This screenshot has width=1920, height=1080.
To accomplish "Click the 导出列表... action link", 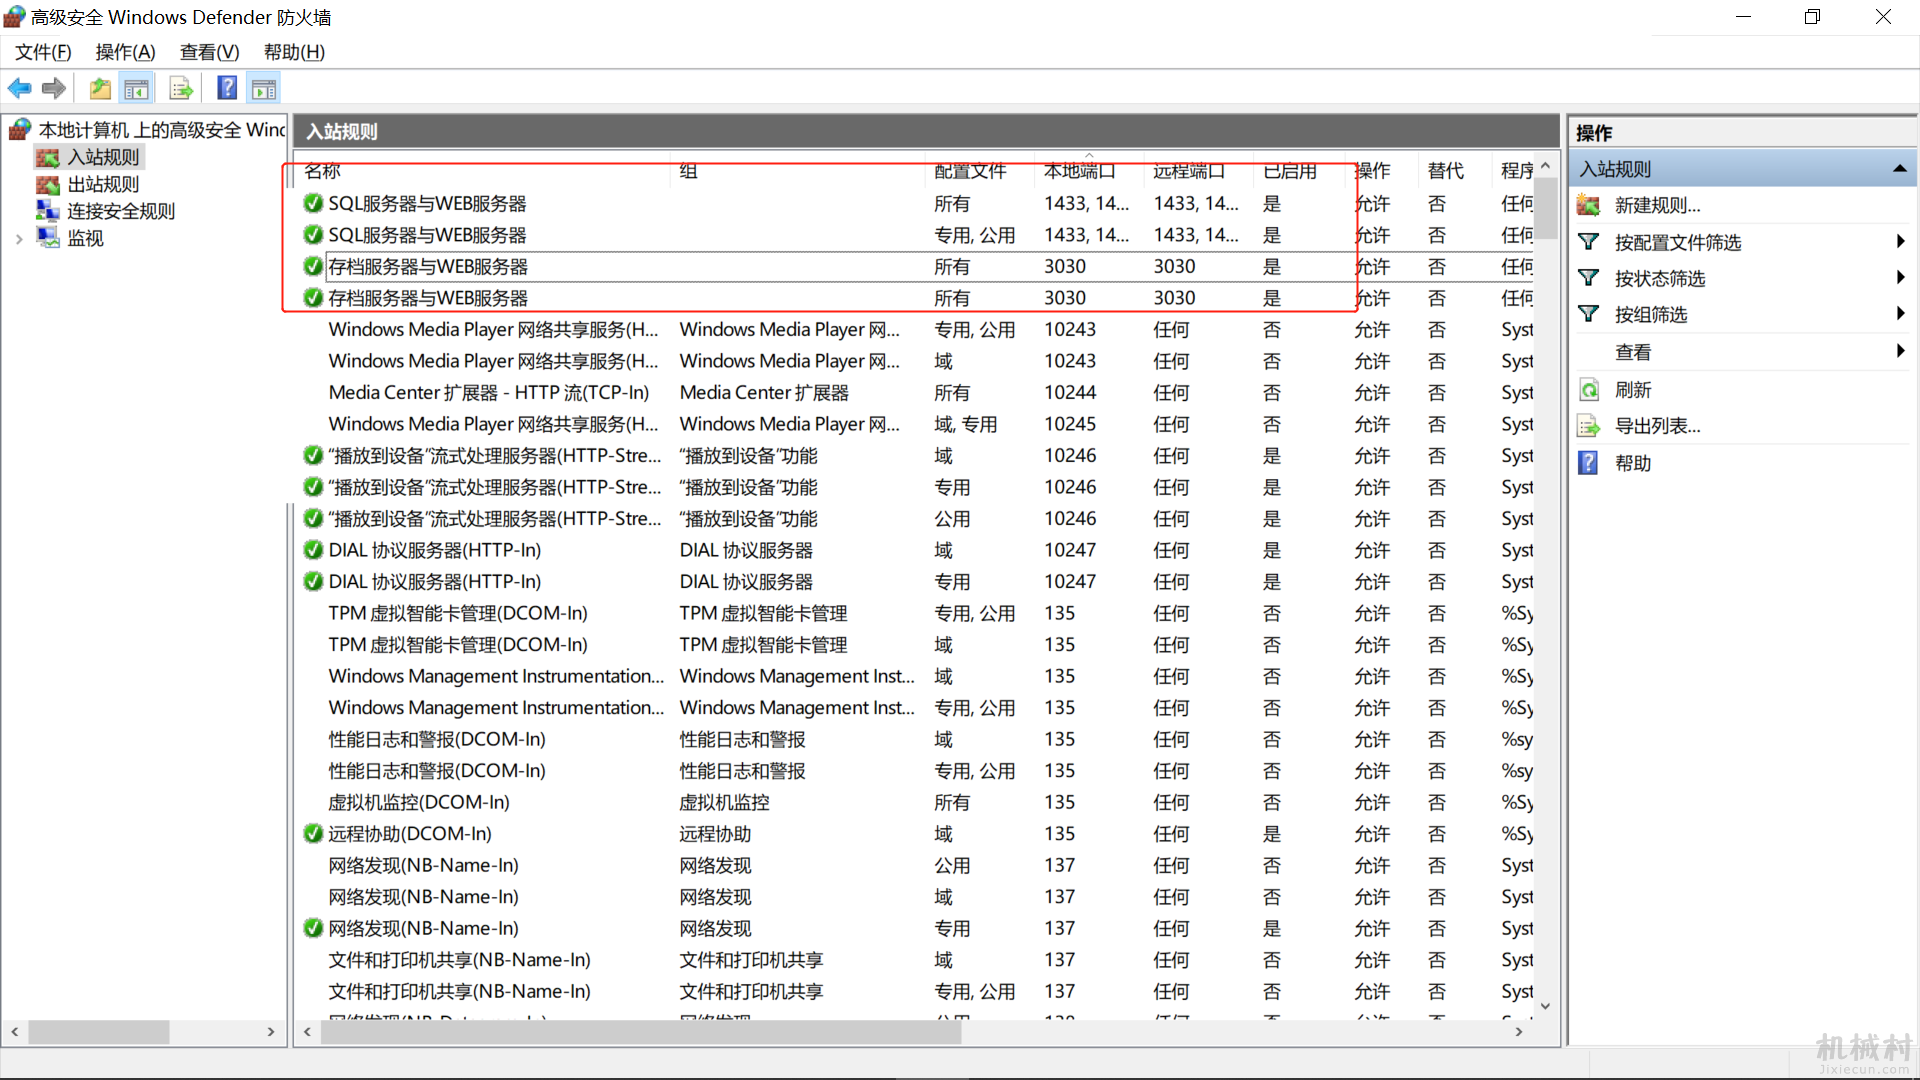I will [1657, 427].
